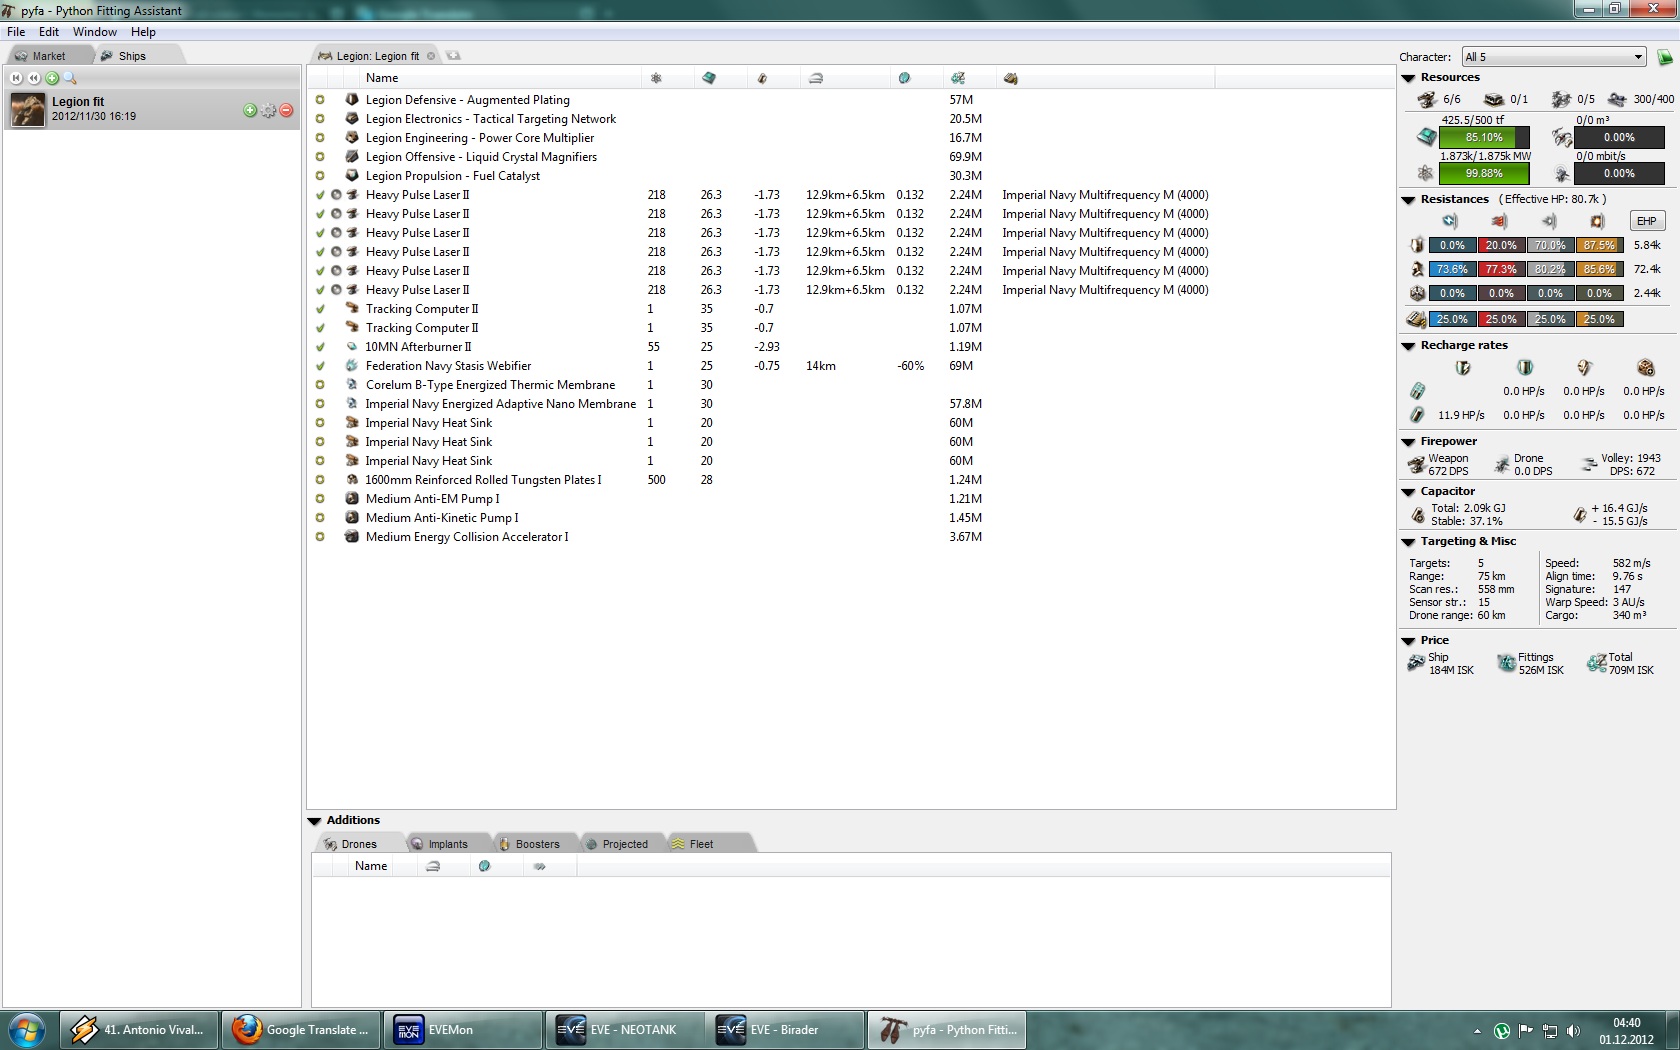Switch to the Boosters tab
The width and height of the screenshot is (1680, 1050).
pyautogui.click(x=537, y=844)
